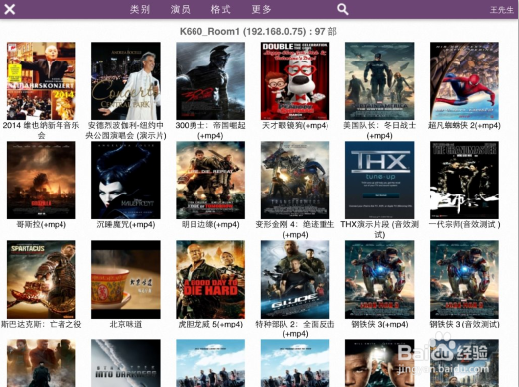Open the 类别 category menu

[140, 9]
